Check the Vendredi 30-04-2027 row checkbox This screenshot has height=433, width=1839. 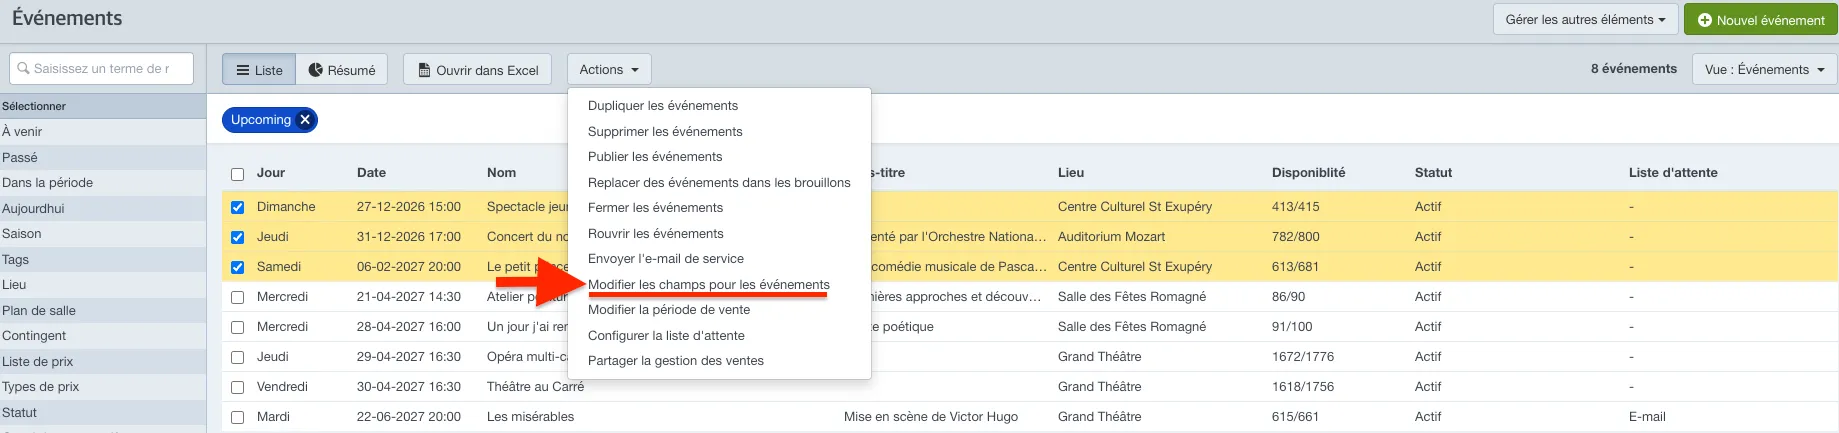237,388
